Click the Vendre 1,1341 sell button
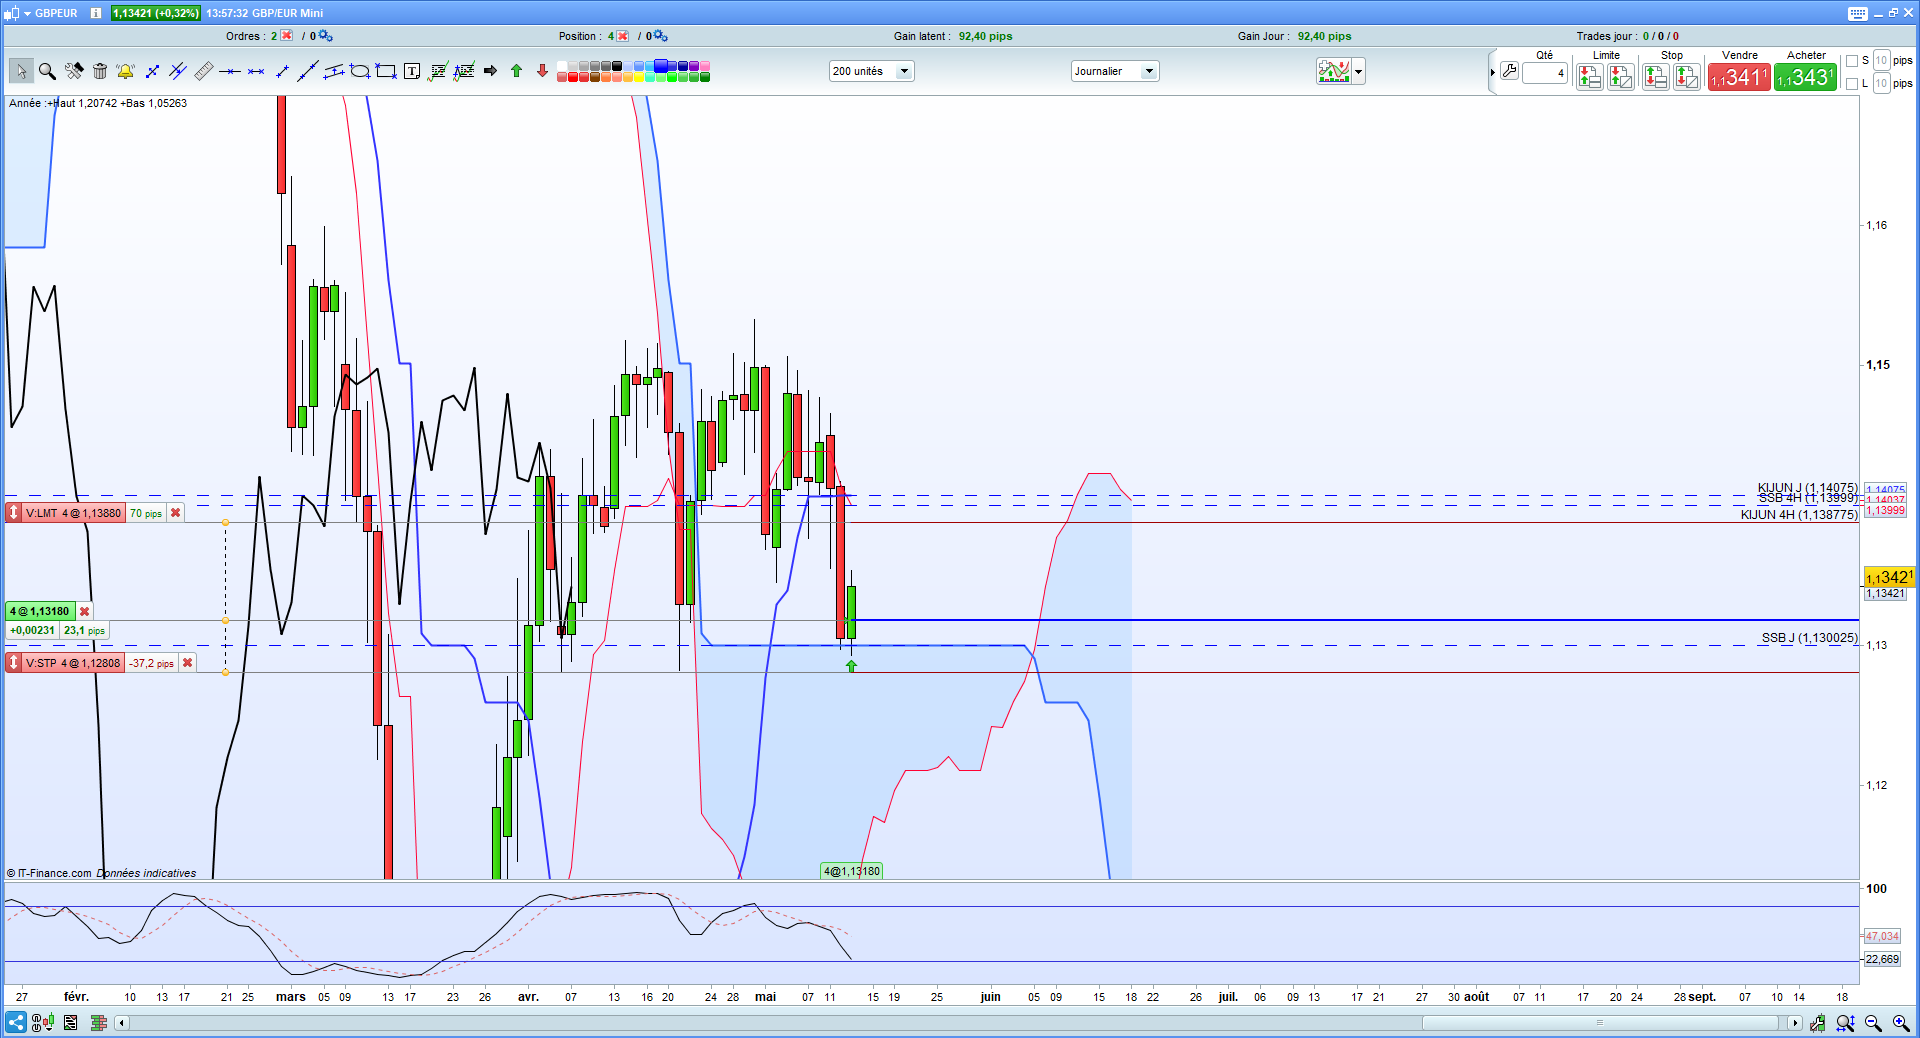 point(1739,77)
